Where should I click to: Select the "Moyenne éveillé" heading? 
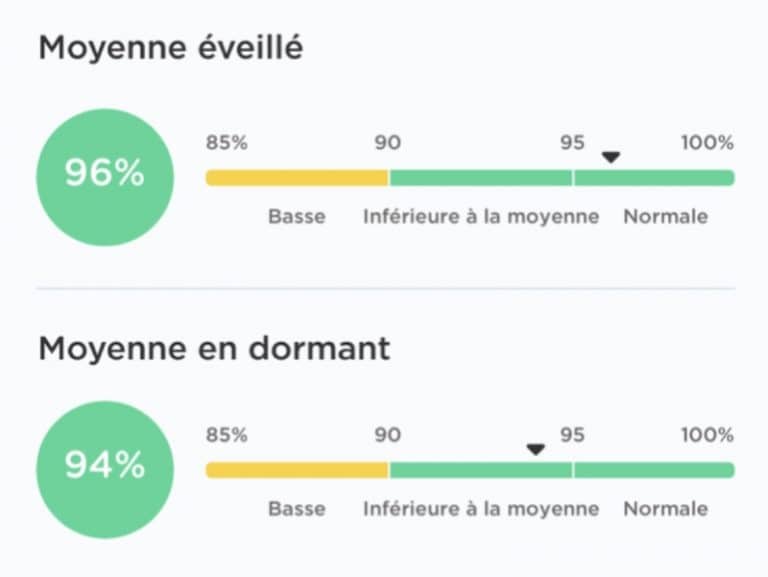170,49
